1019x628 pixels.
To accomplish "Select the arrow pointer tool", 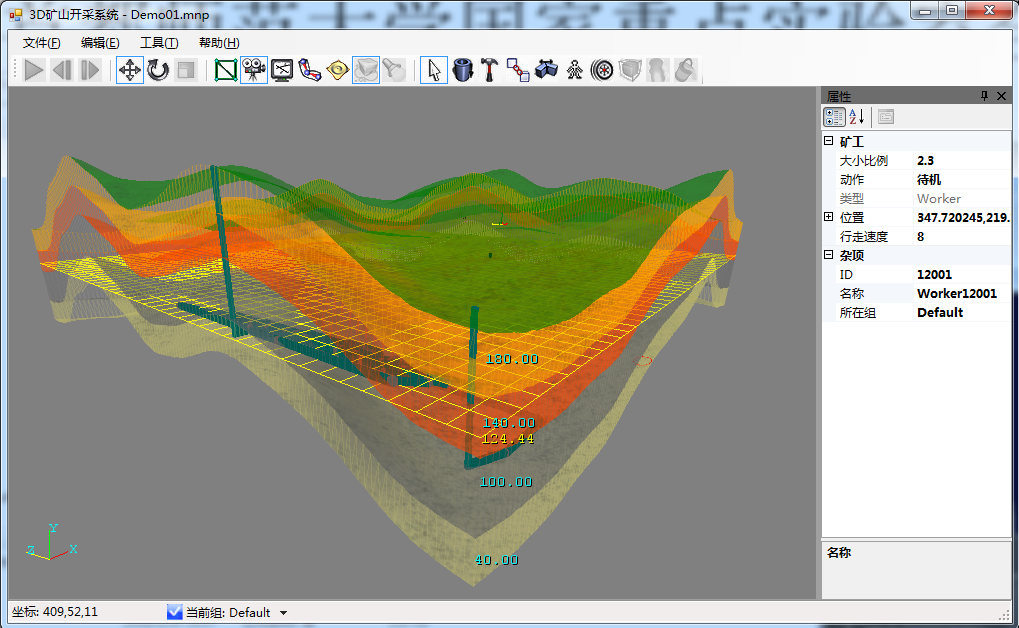I will pyautogui.click(x=434, y=70).
